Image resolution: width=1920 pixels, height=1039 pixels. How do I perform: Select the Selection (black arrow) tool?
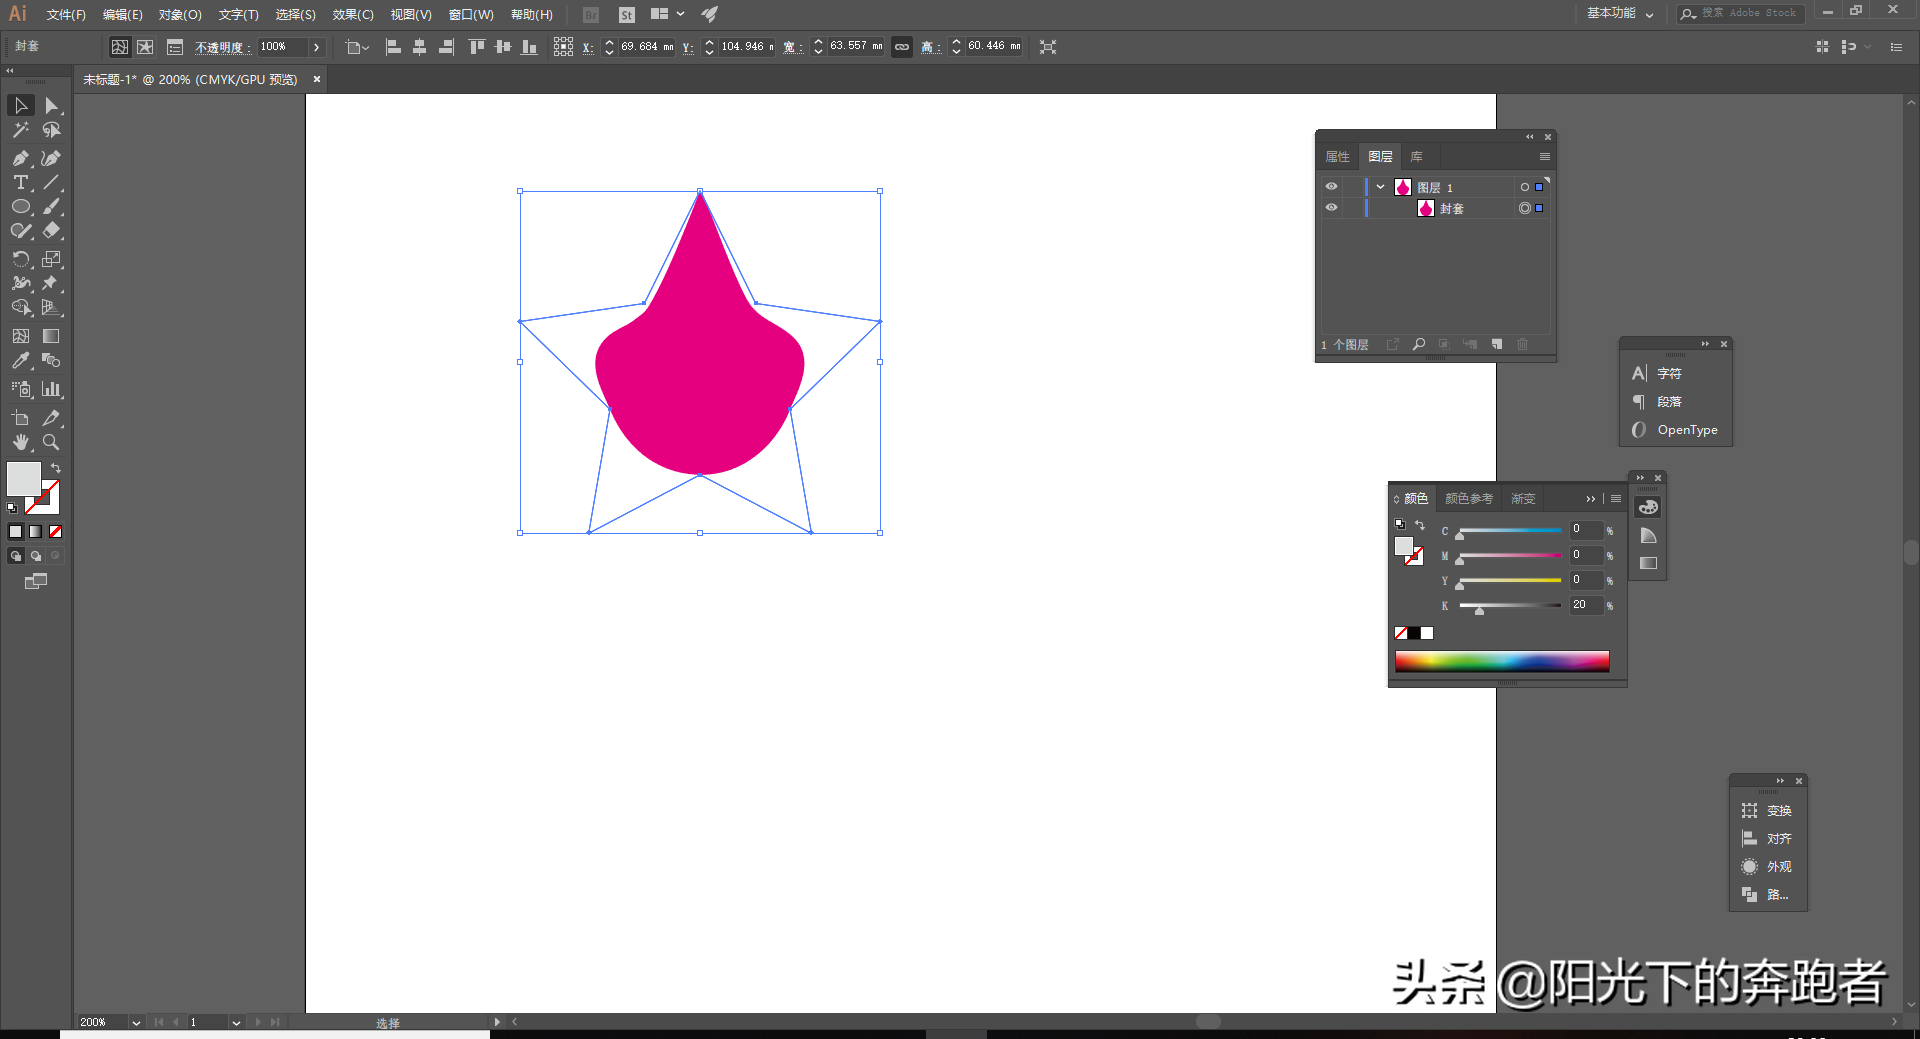click(21, 106)
